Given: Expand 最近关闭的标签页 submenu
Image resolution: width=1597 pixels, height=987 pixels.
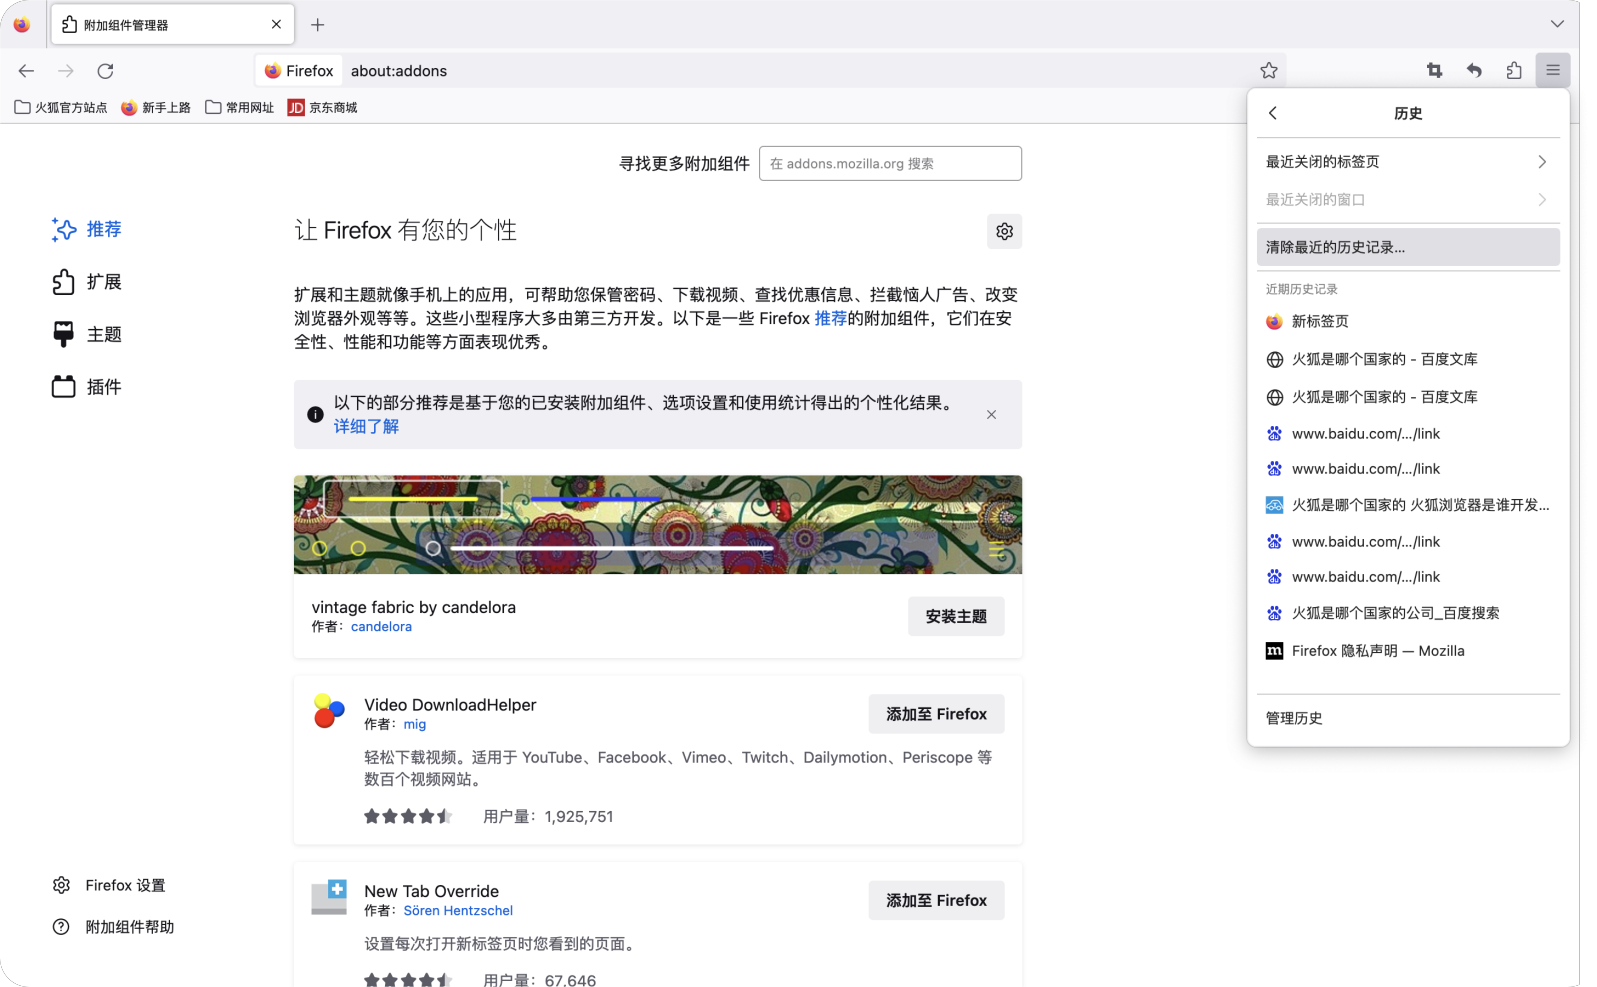Looking at the screenshot, I should coord(1408,162).
